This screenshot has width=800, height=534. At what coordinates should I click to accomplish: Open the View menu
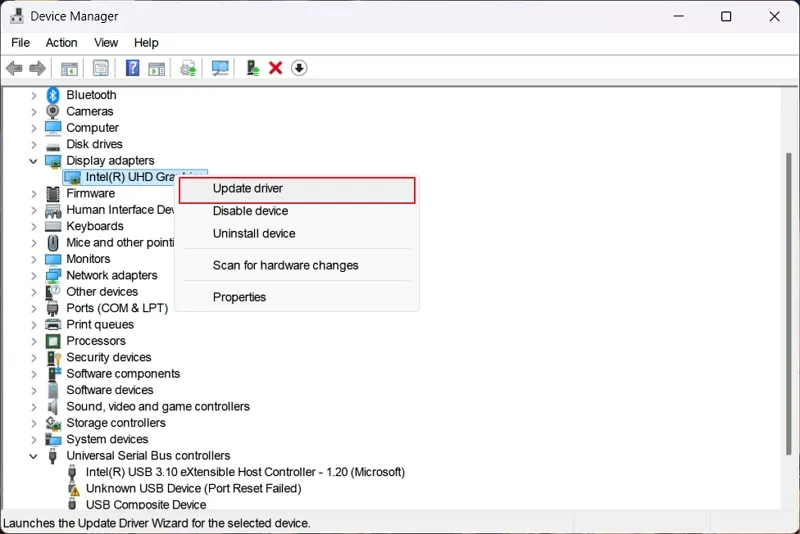tap(106, 43)
